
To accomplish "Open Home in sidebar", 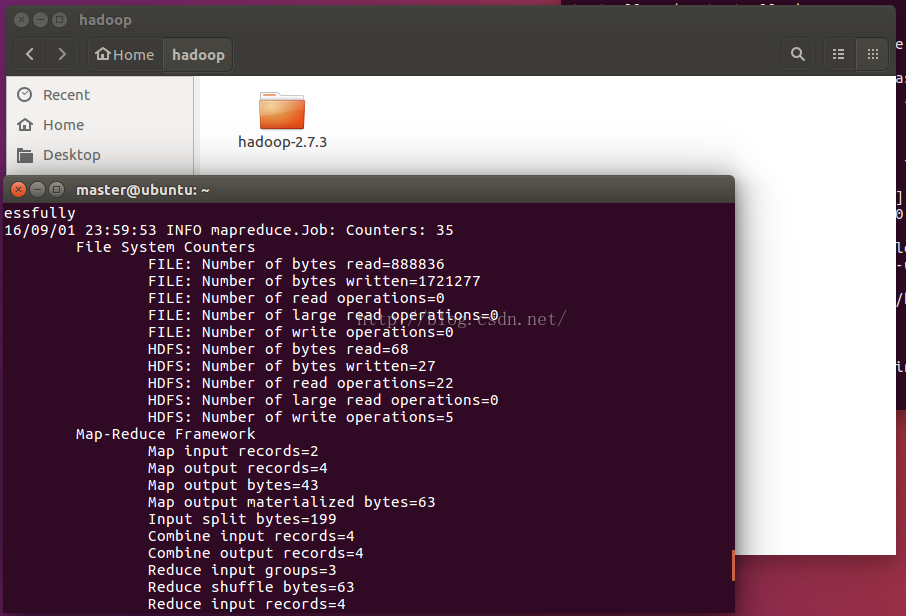I will (64, 125).
